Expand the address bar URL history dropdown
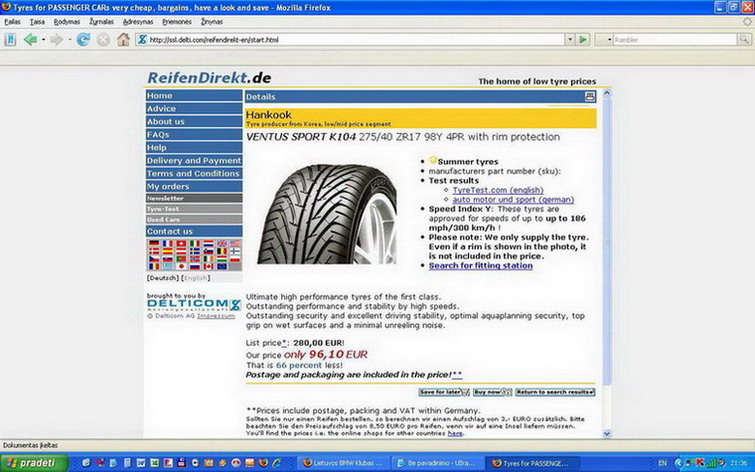 click(570, 39)
